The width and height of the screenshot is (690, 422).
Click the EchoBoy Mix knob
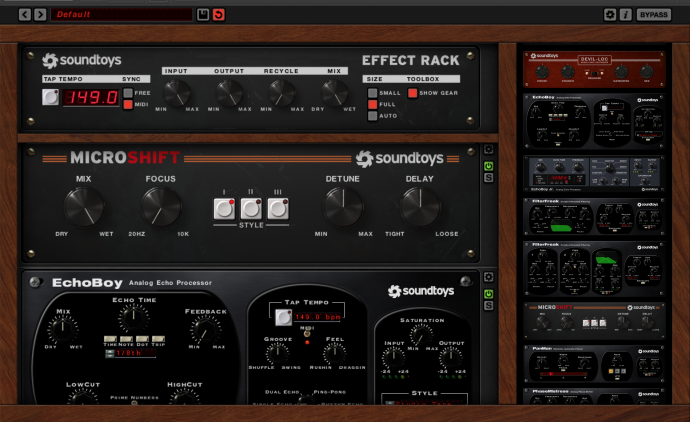click(63, 329)
